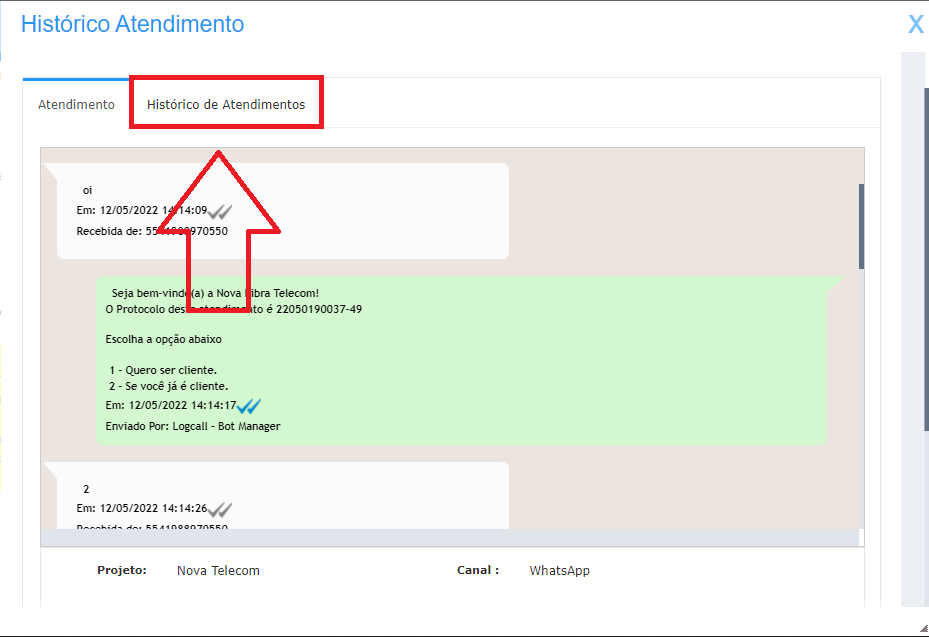The height and width of the screenshot is (637, 929).
Task: Click double-check icon on 14:14:26 message
Action: 220,509
